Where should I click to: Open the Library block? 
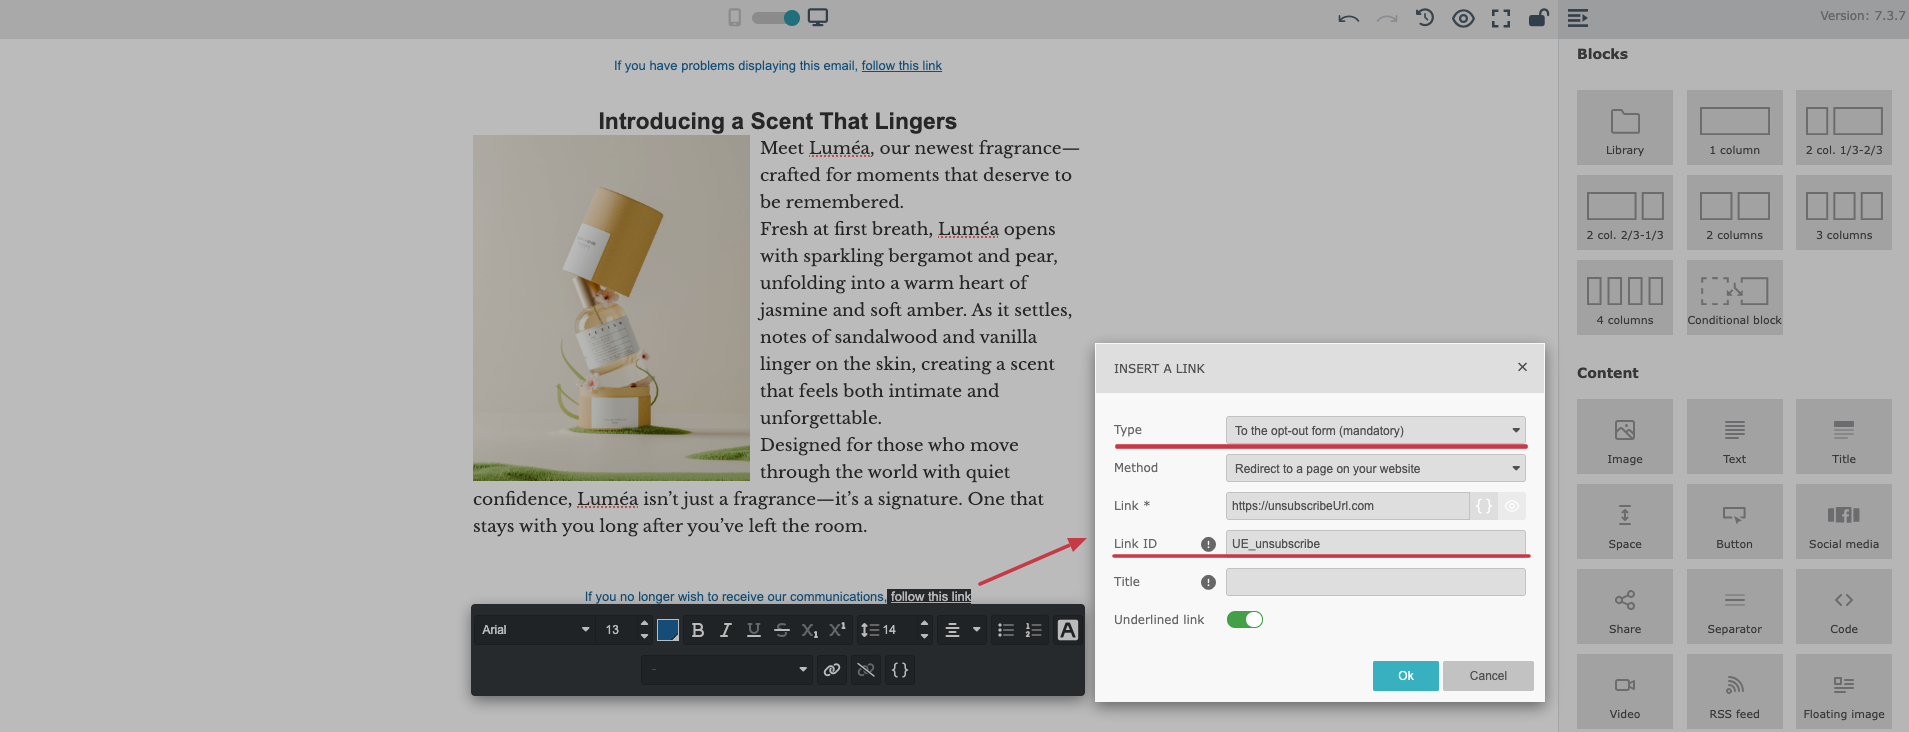[x=1625, y=127]
